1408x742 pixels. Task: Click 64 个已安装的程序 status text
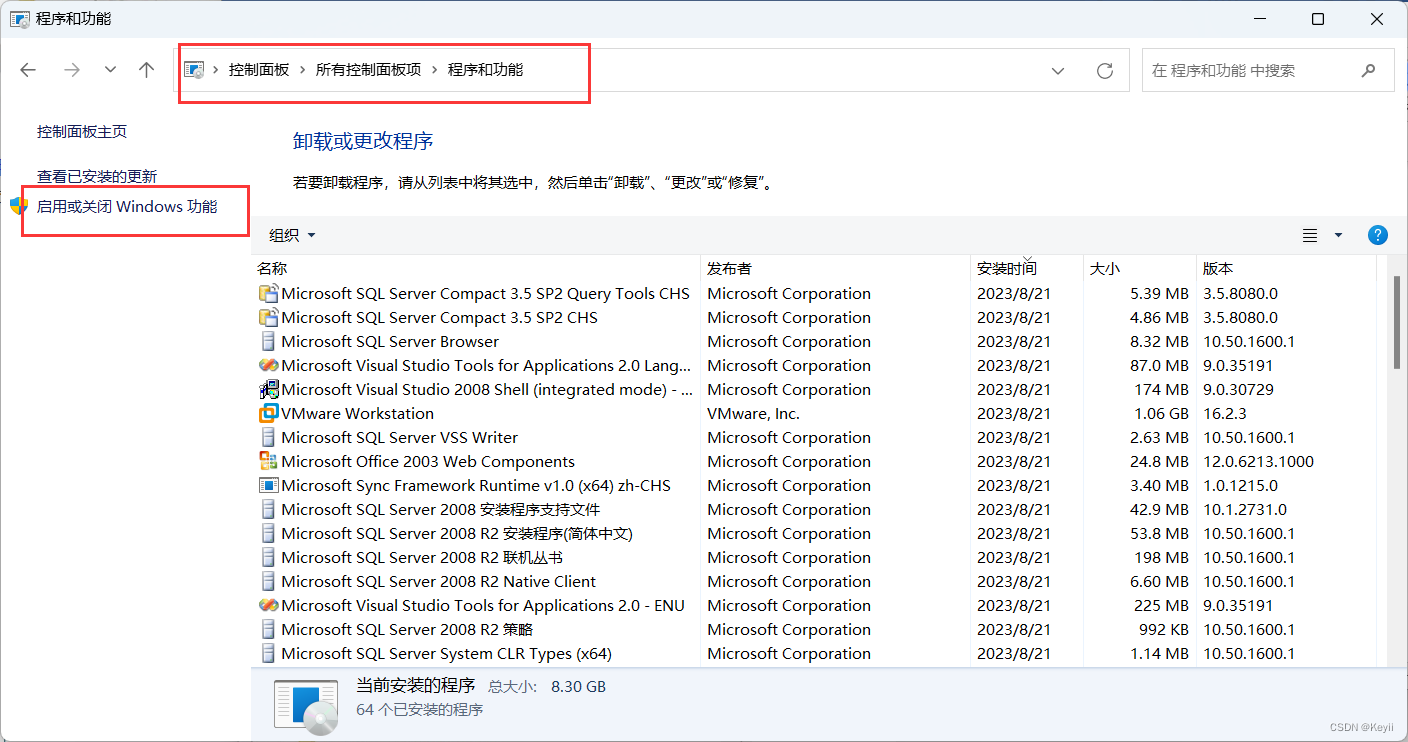click(420, 710)
